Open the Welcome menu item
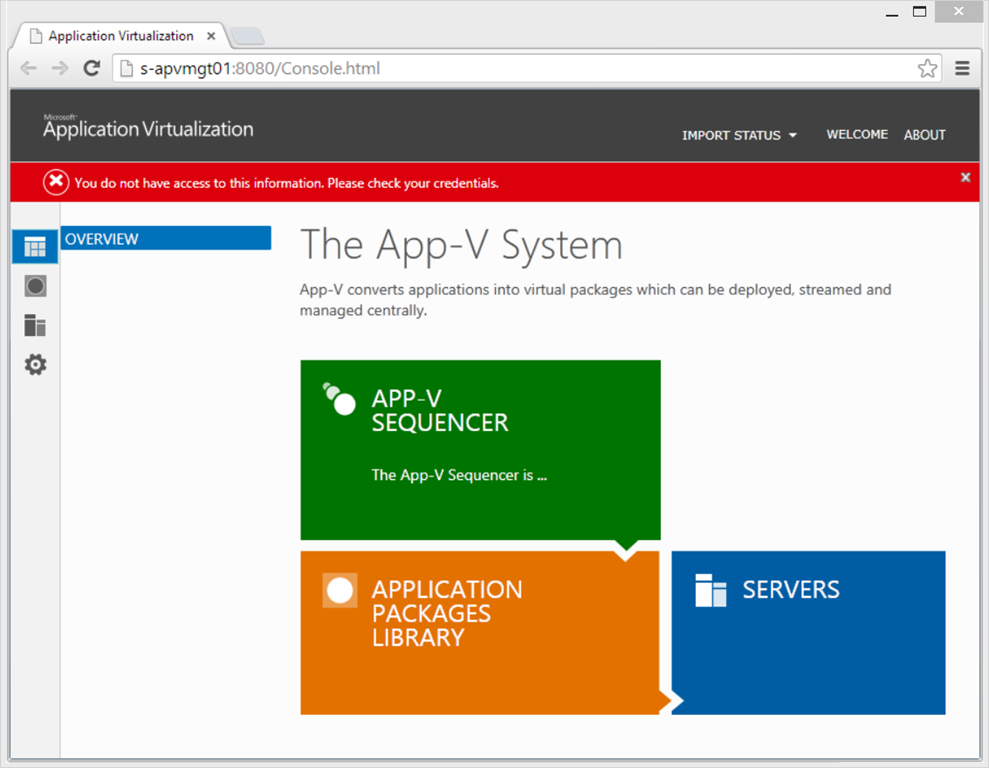 pos(857,134)
